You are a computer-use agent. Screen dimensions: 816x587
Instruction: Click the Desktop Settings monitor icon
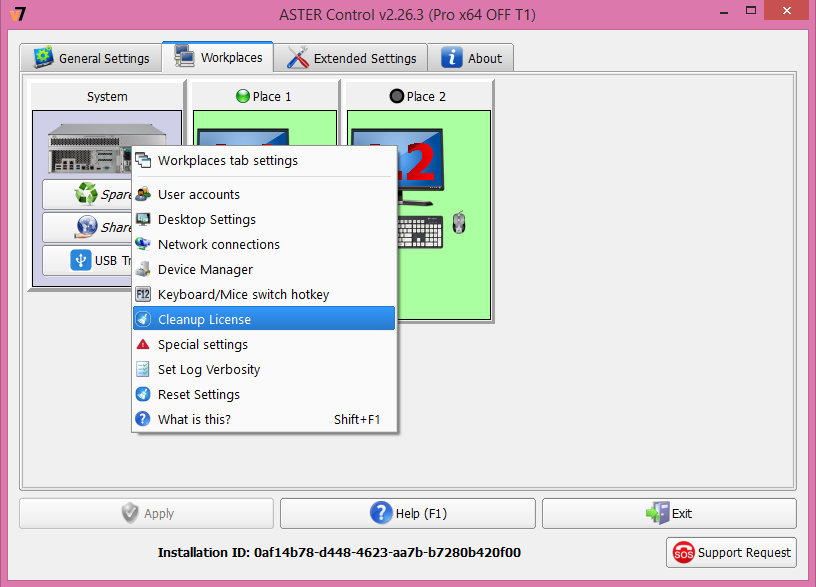click(143, 219)
